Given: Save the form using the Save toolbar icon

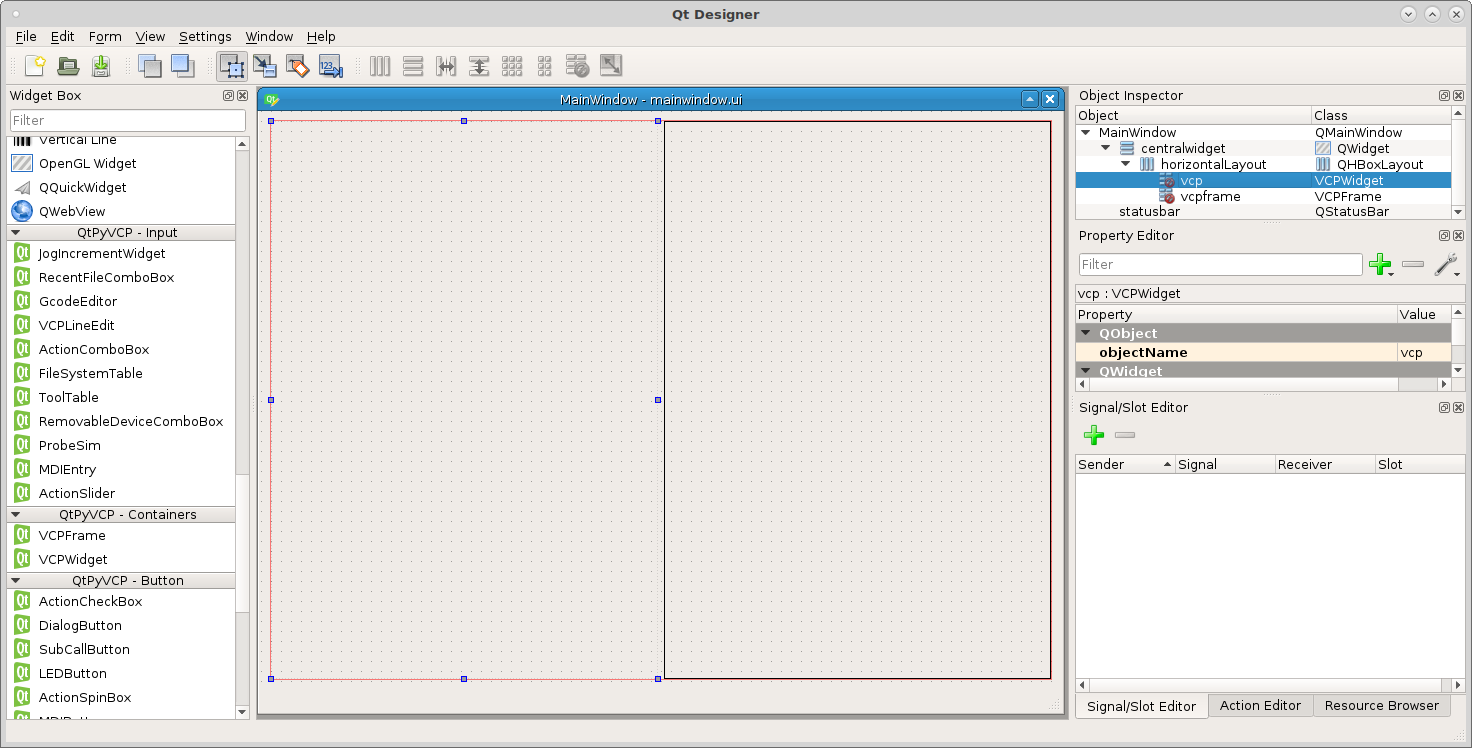Looking at the screenshot, I should 101,66.
